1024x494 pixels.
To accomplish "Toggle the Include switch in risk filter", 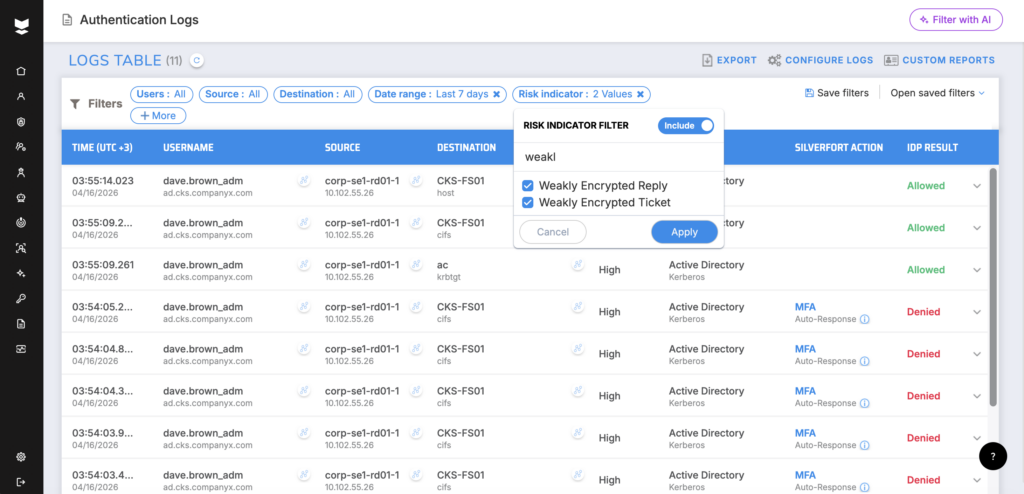I will [x=686, y=125].
